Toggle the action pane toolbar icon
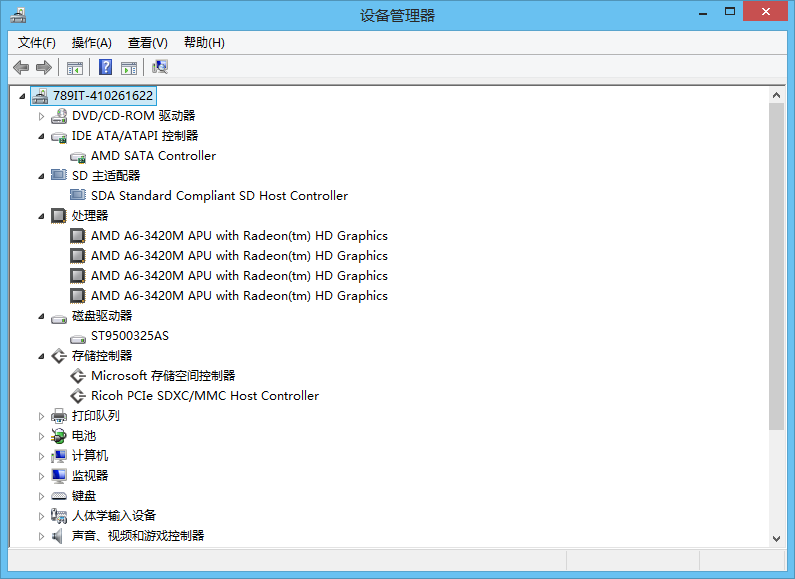This screenshot has height=579, width=795. (129, 67)
